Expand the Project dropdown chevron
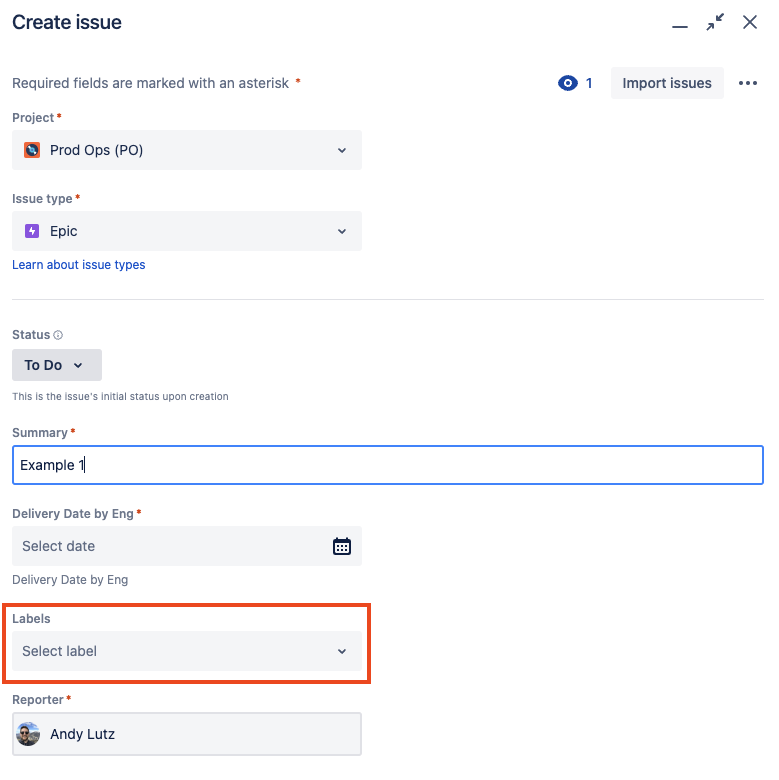The image size is (779, 780). (x=342, y=150)
